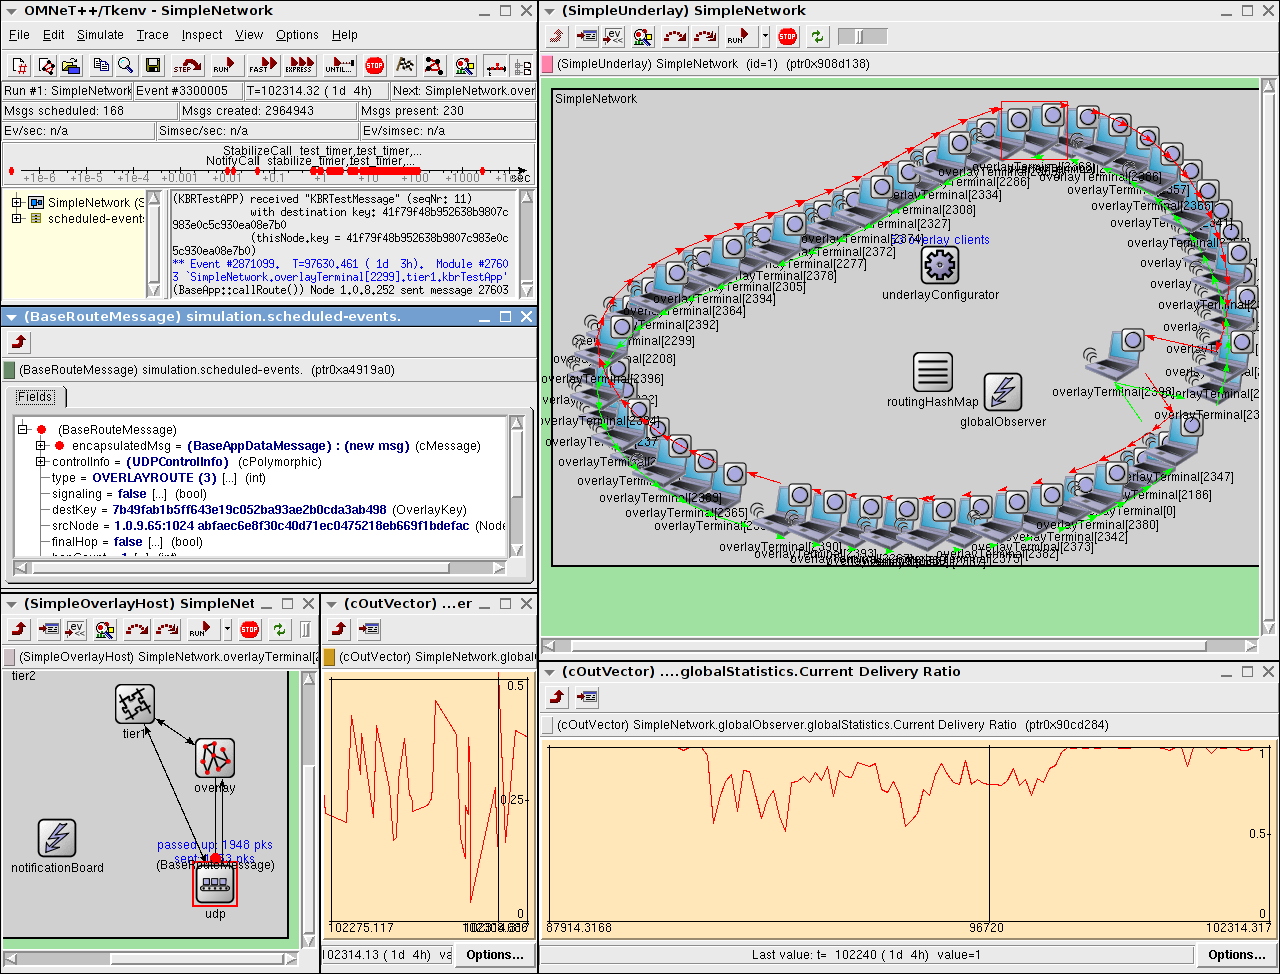Click the tier1 puzzle module icon

pos(134,705)
